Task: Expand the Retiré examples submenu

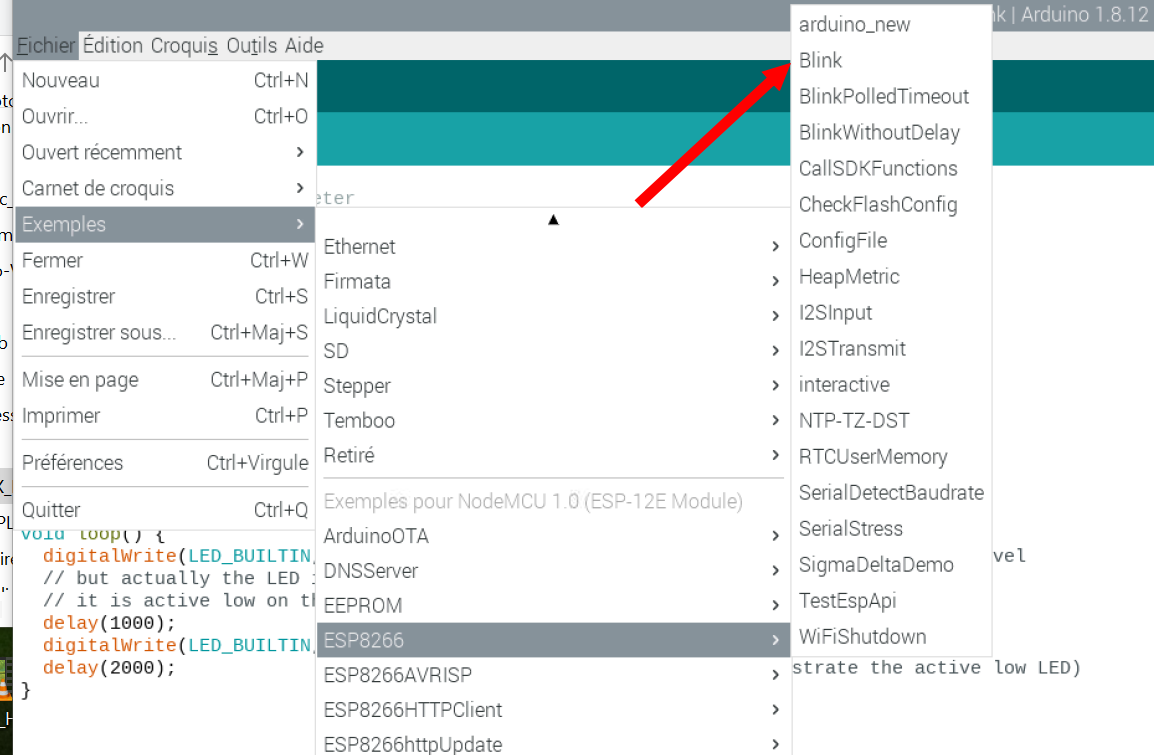Action: pos(553,456)
